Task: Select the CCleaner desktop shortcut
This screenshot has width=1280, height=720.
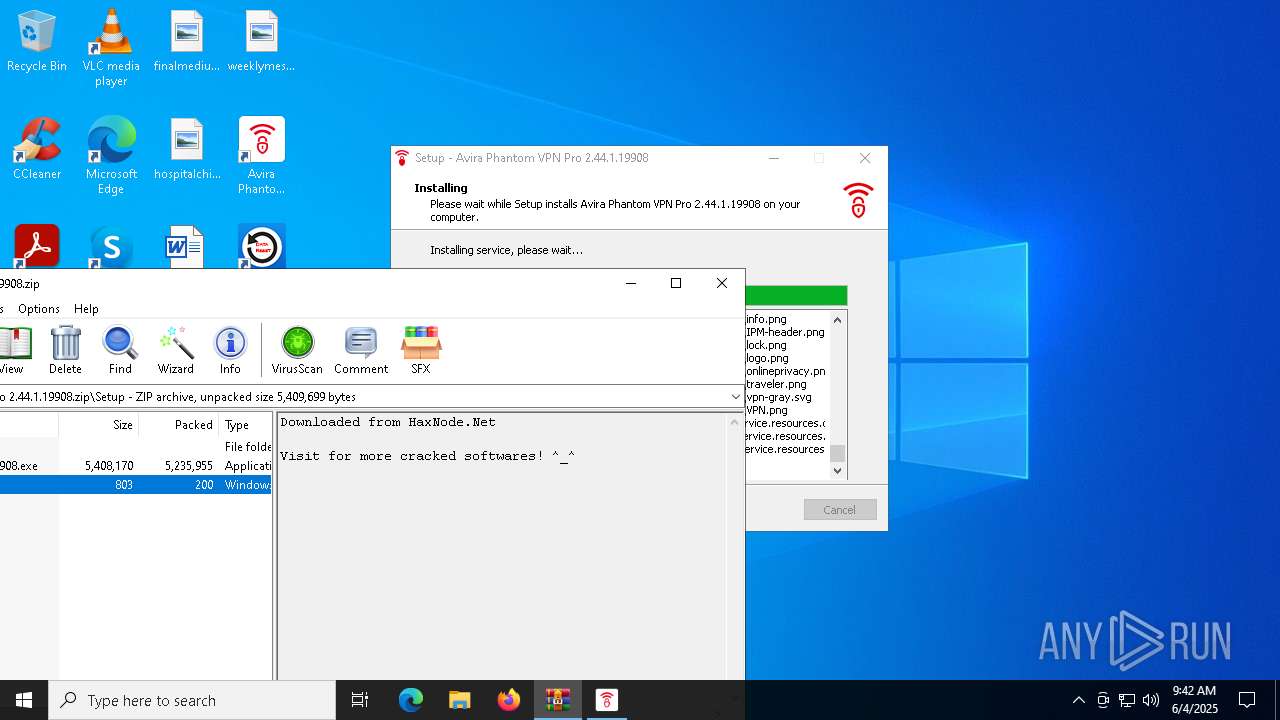Action: tap(37, 149)
